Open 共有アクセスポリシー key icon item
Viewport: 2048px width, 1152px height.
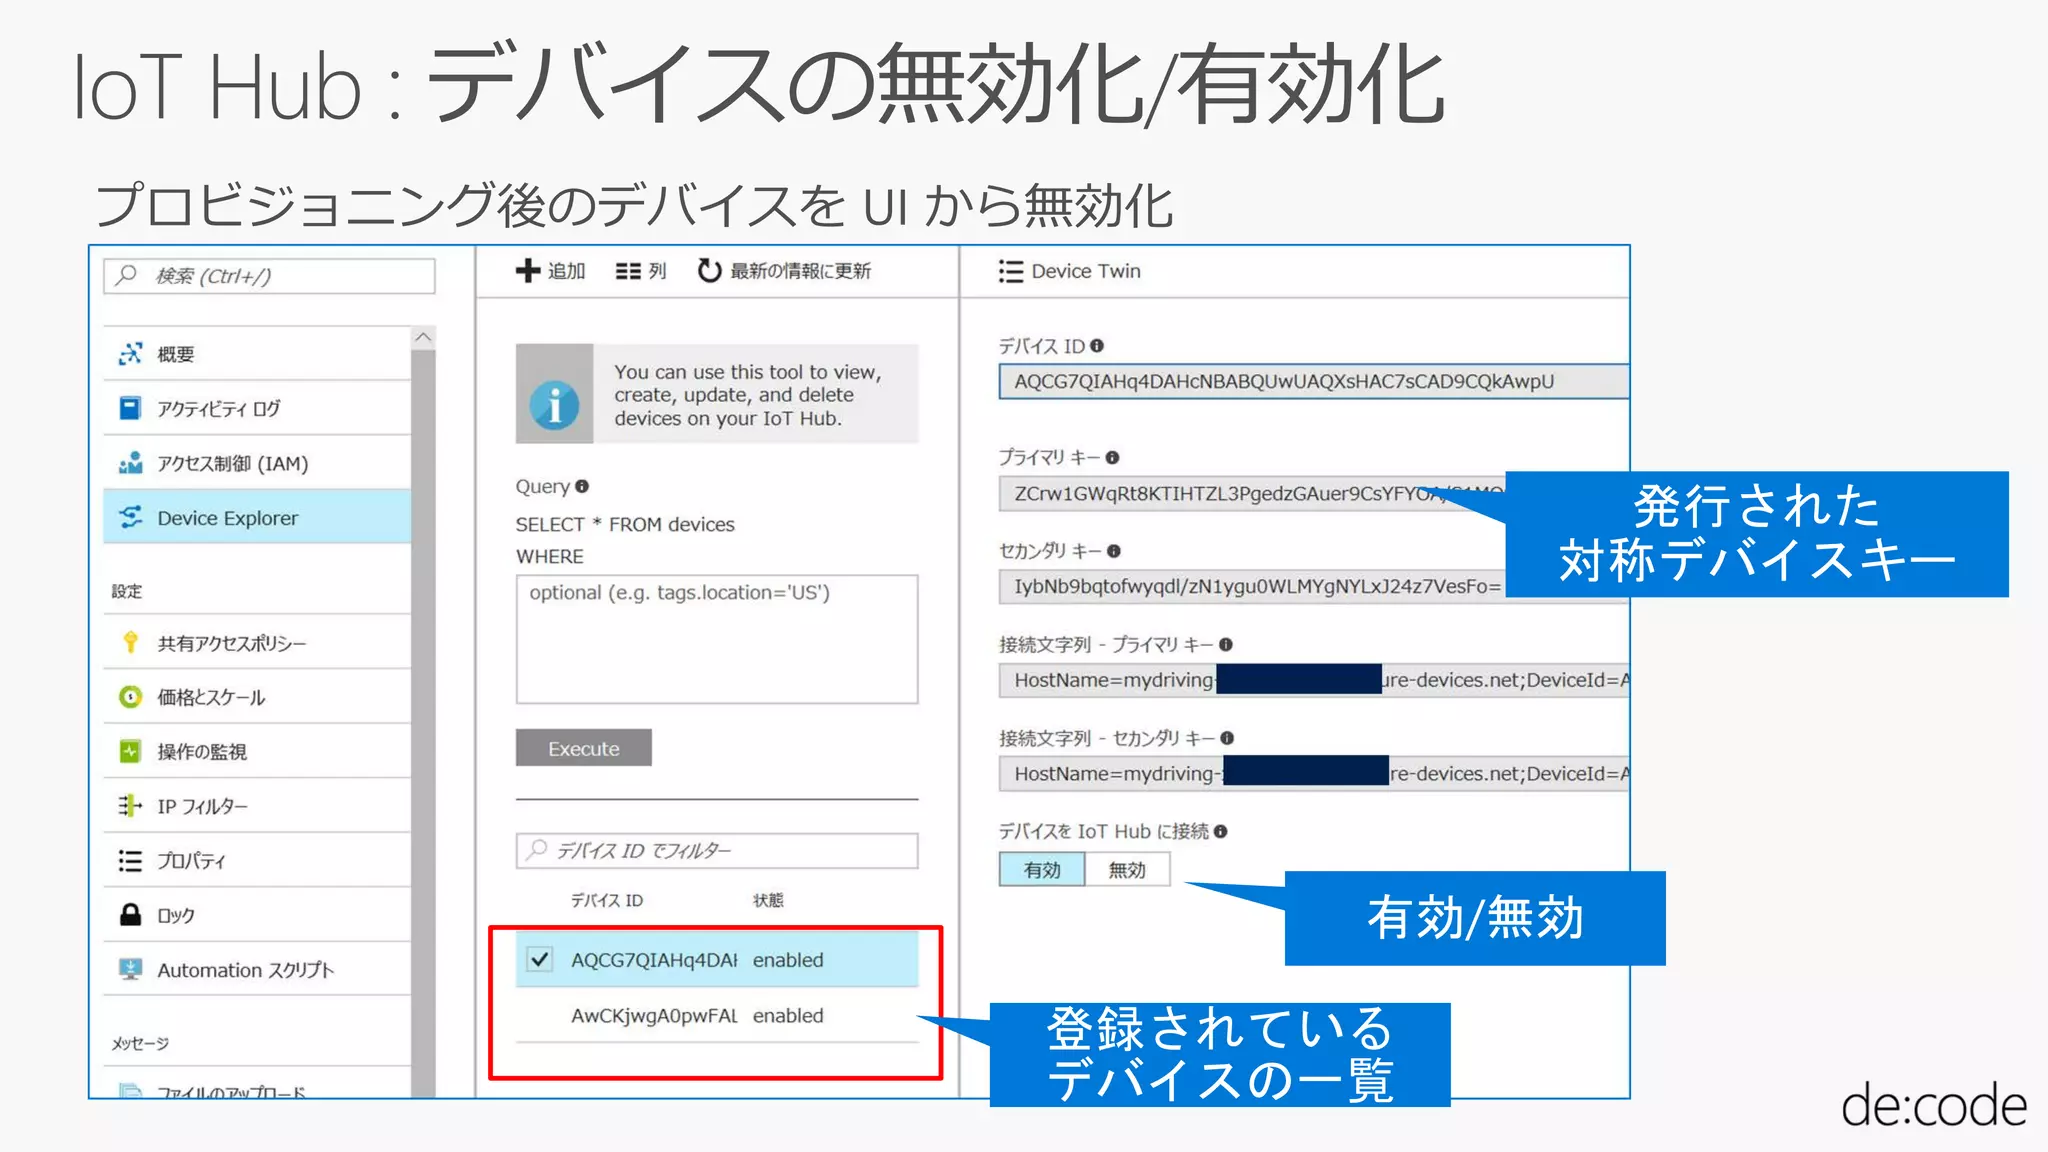click(x=130, y=643)
